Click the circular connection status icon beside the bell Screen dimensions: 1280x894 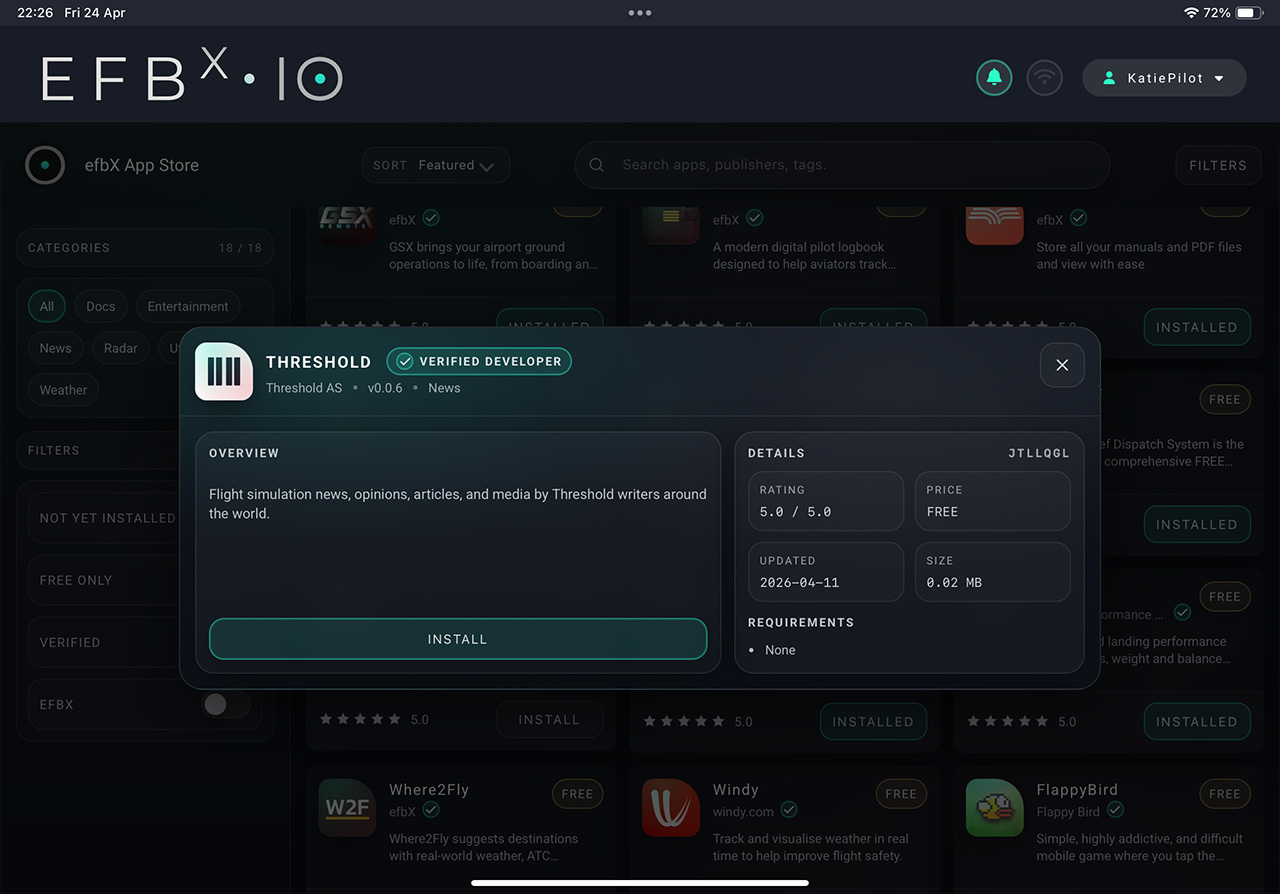(1044, 78)
